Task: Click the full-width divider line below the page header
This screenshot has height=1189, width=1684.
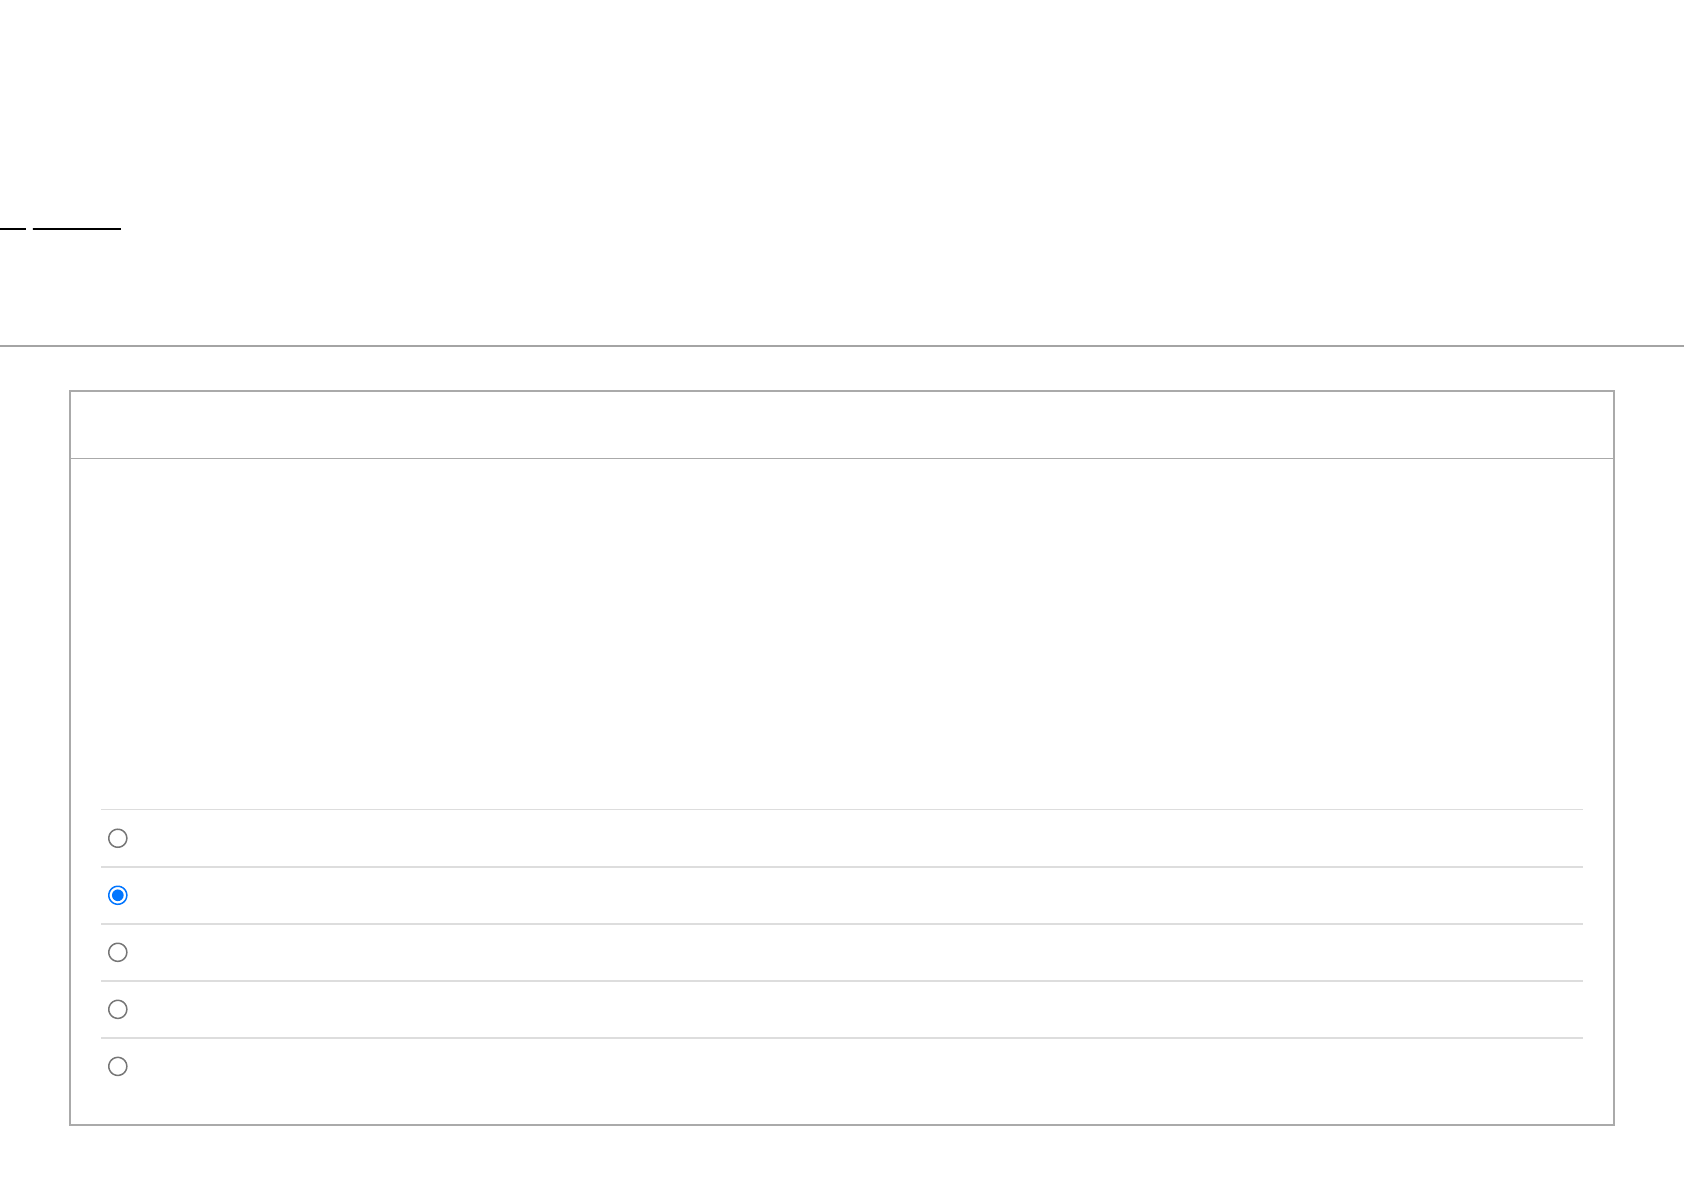Action: pos(841,346)
